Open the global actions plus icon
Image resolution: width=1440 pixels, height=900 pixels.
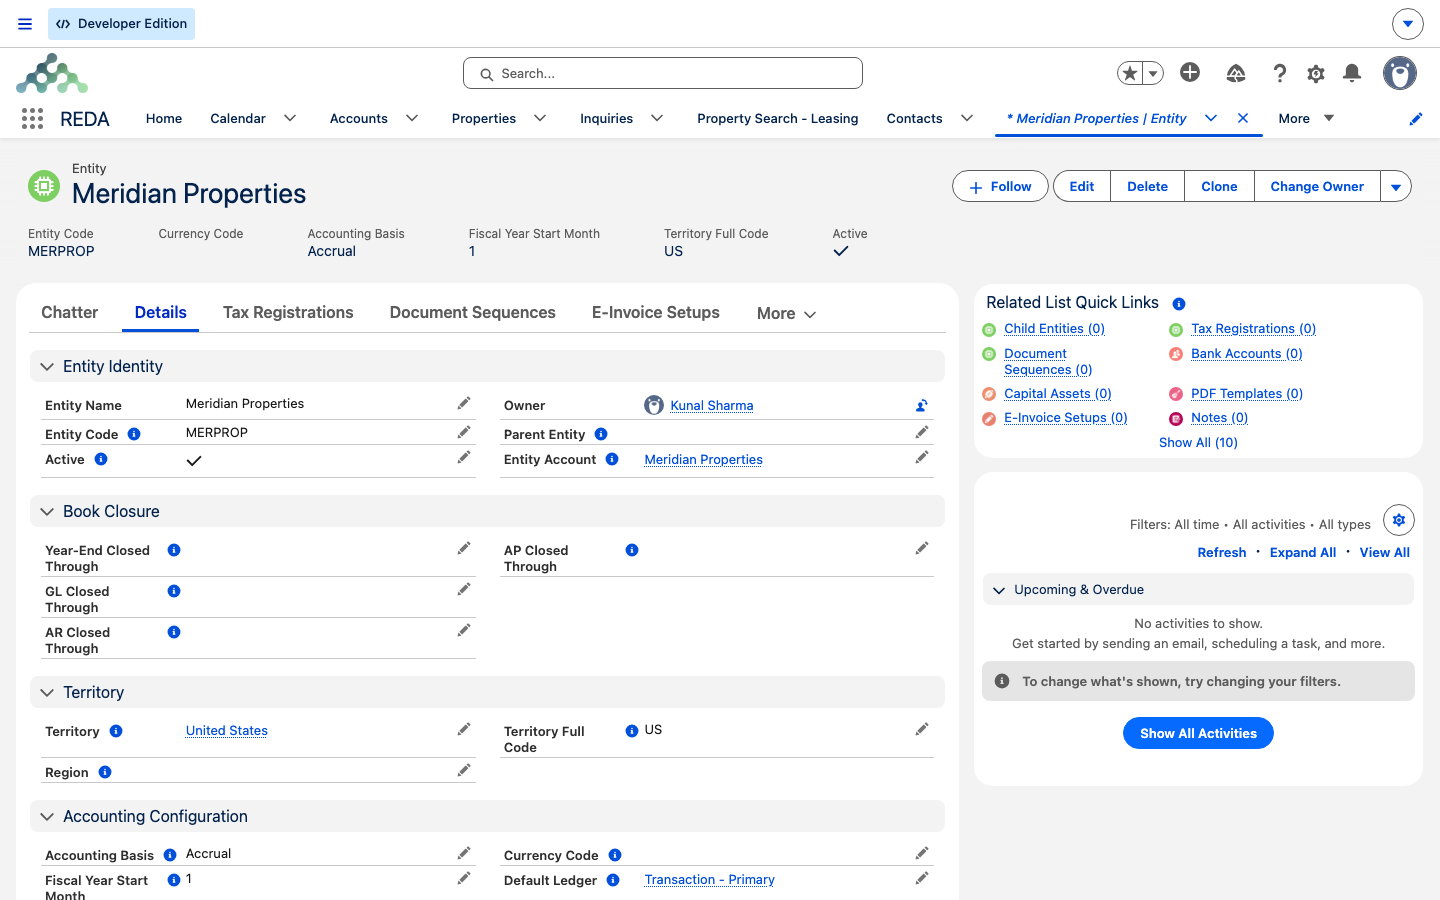click(1190, 72)
